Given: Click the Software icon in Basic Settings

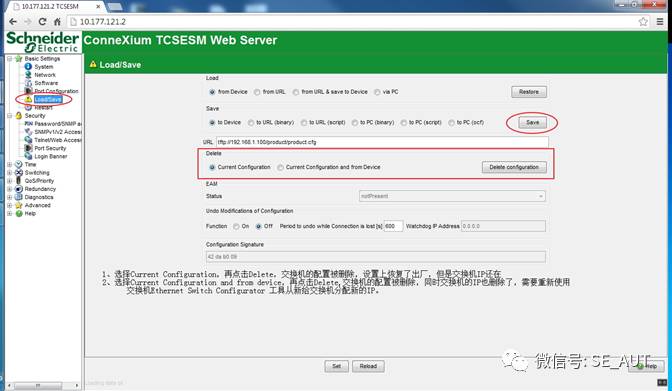Looking at the screenshot, I should click(x=28, y=83).
